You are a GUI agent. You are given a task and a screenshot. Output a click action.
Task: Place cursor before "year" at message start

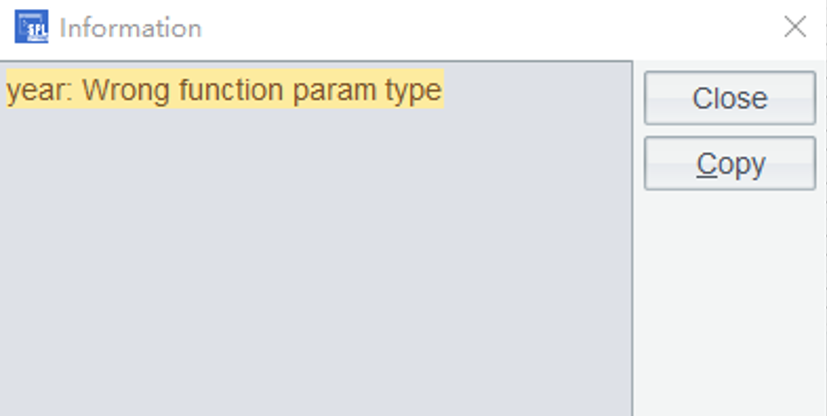pos(7,91)
